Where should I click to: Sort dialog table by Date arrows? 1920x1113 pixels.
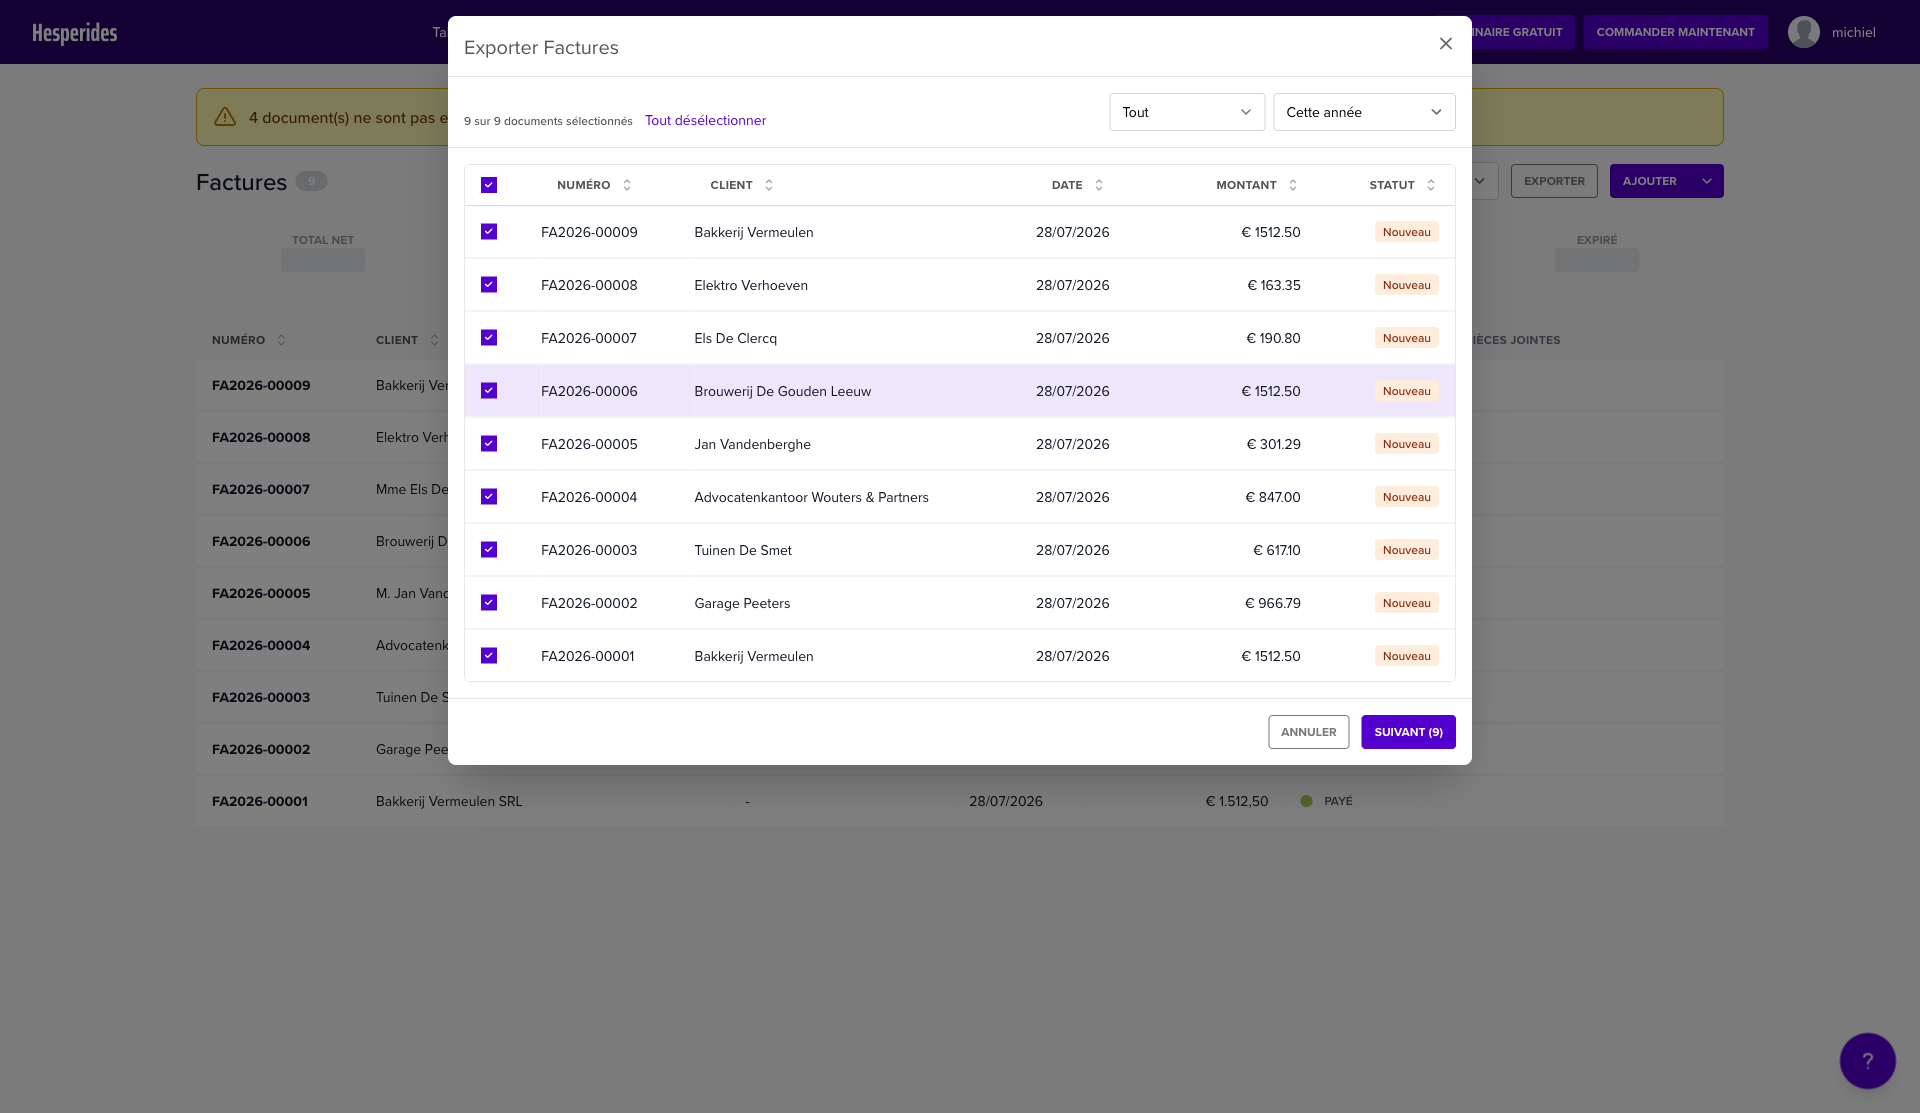tap(1099, 185)
